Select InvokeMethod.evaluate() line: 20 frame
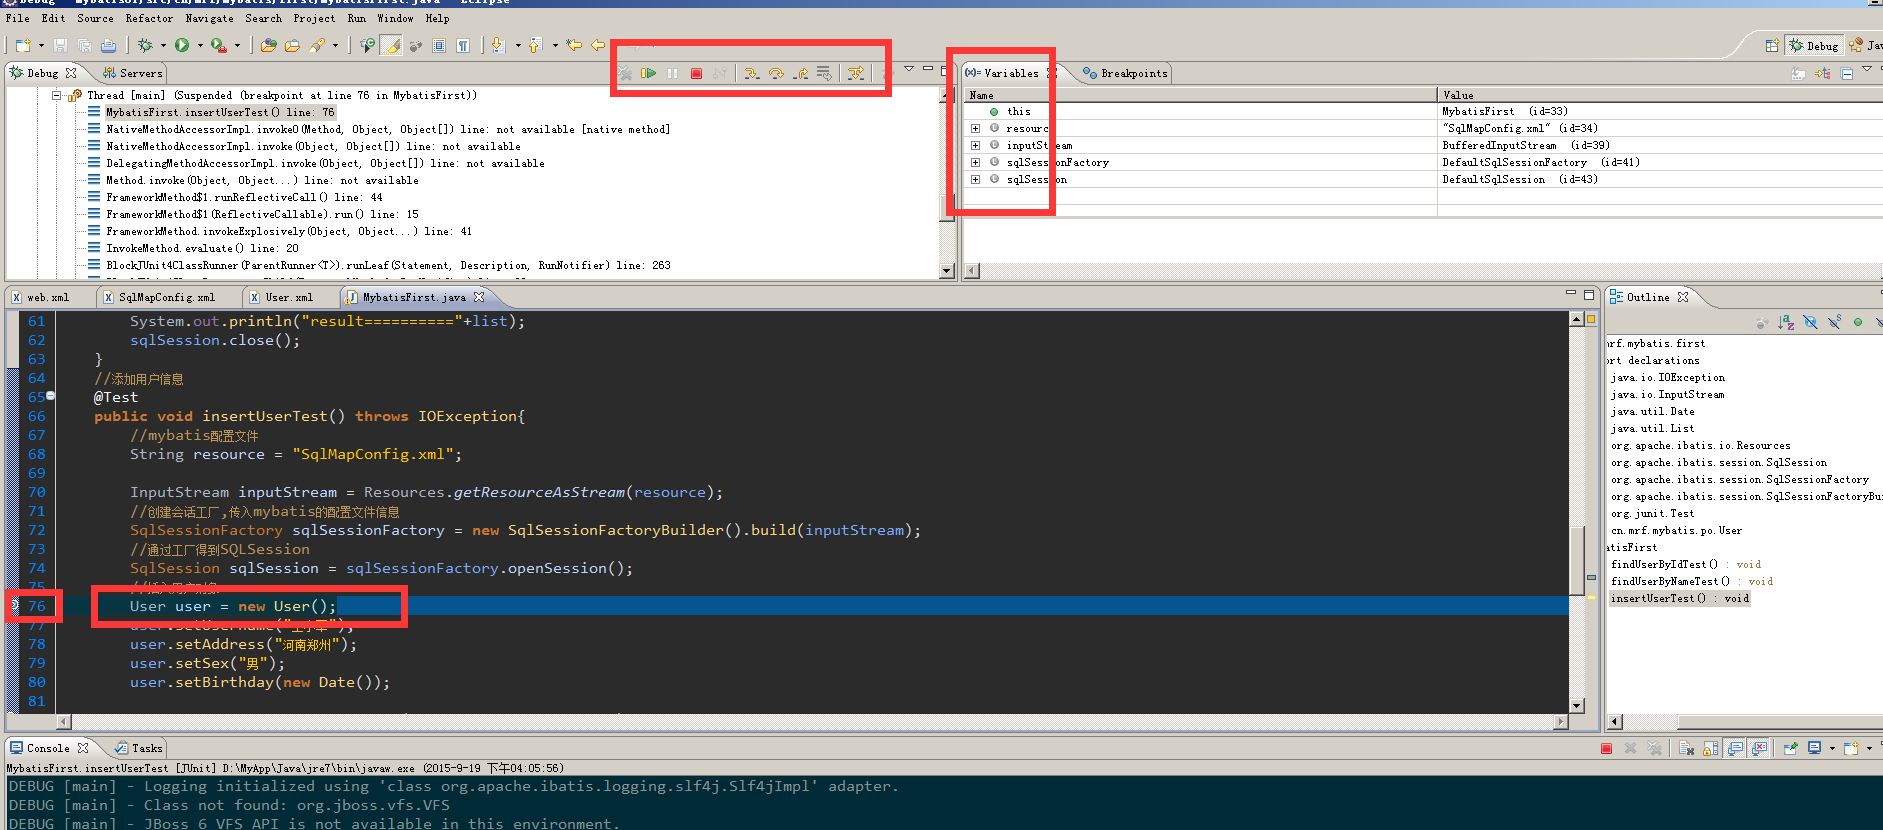The width and height of the screenshot is (1883, 830). pos(202,248)
